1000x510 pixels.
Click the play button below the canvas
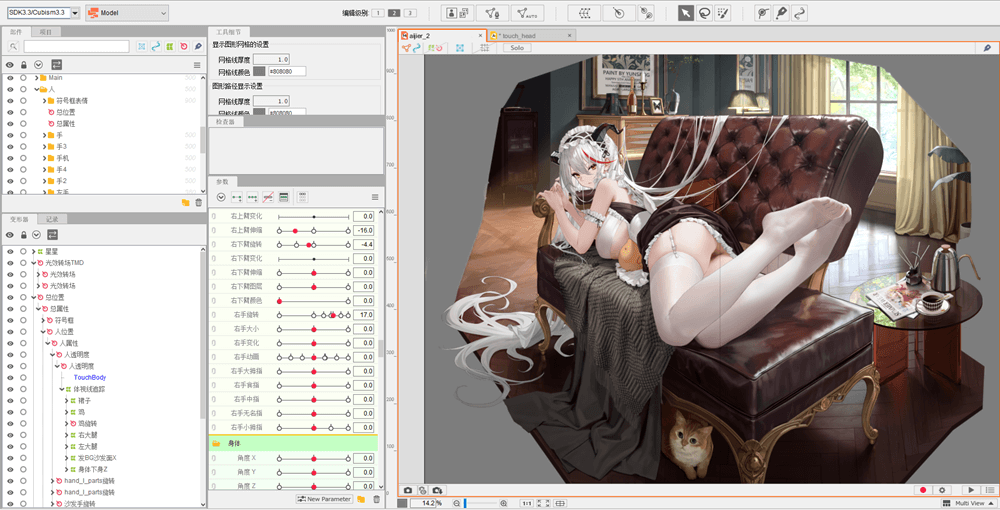(x=971, y=490)
